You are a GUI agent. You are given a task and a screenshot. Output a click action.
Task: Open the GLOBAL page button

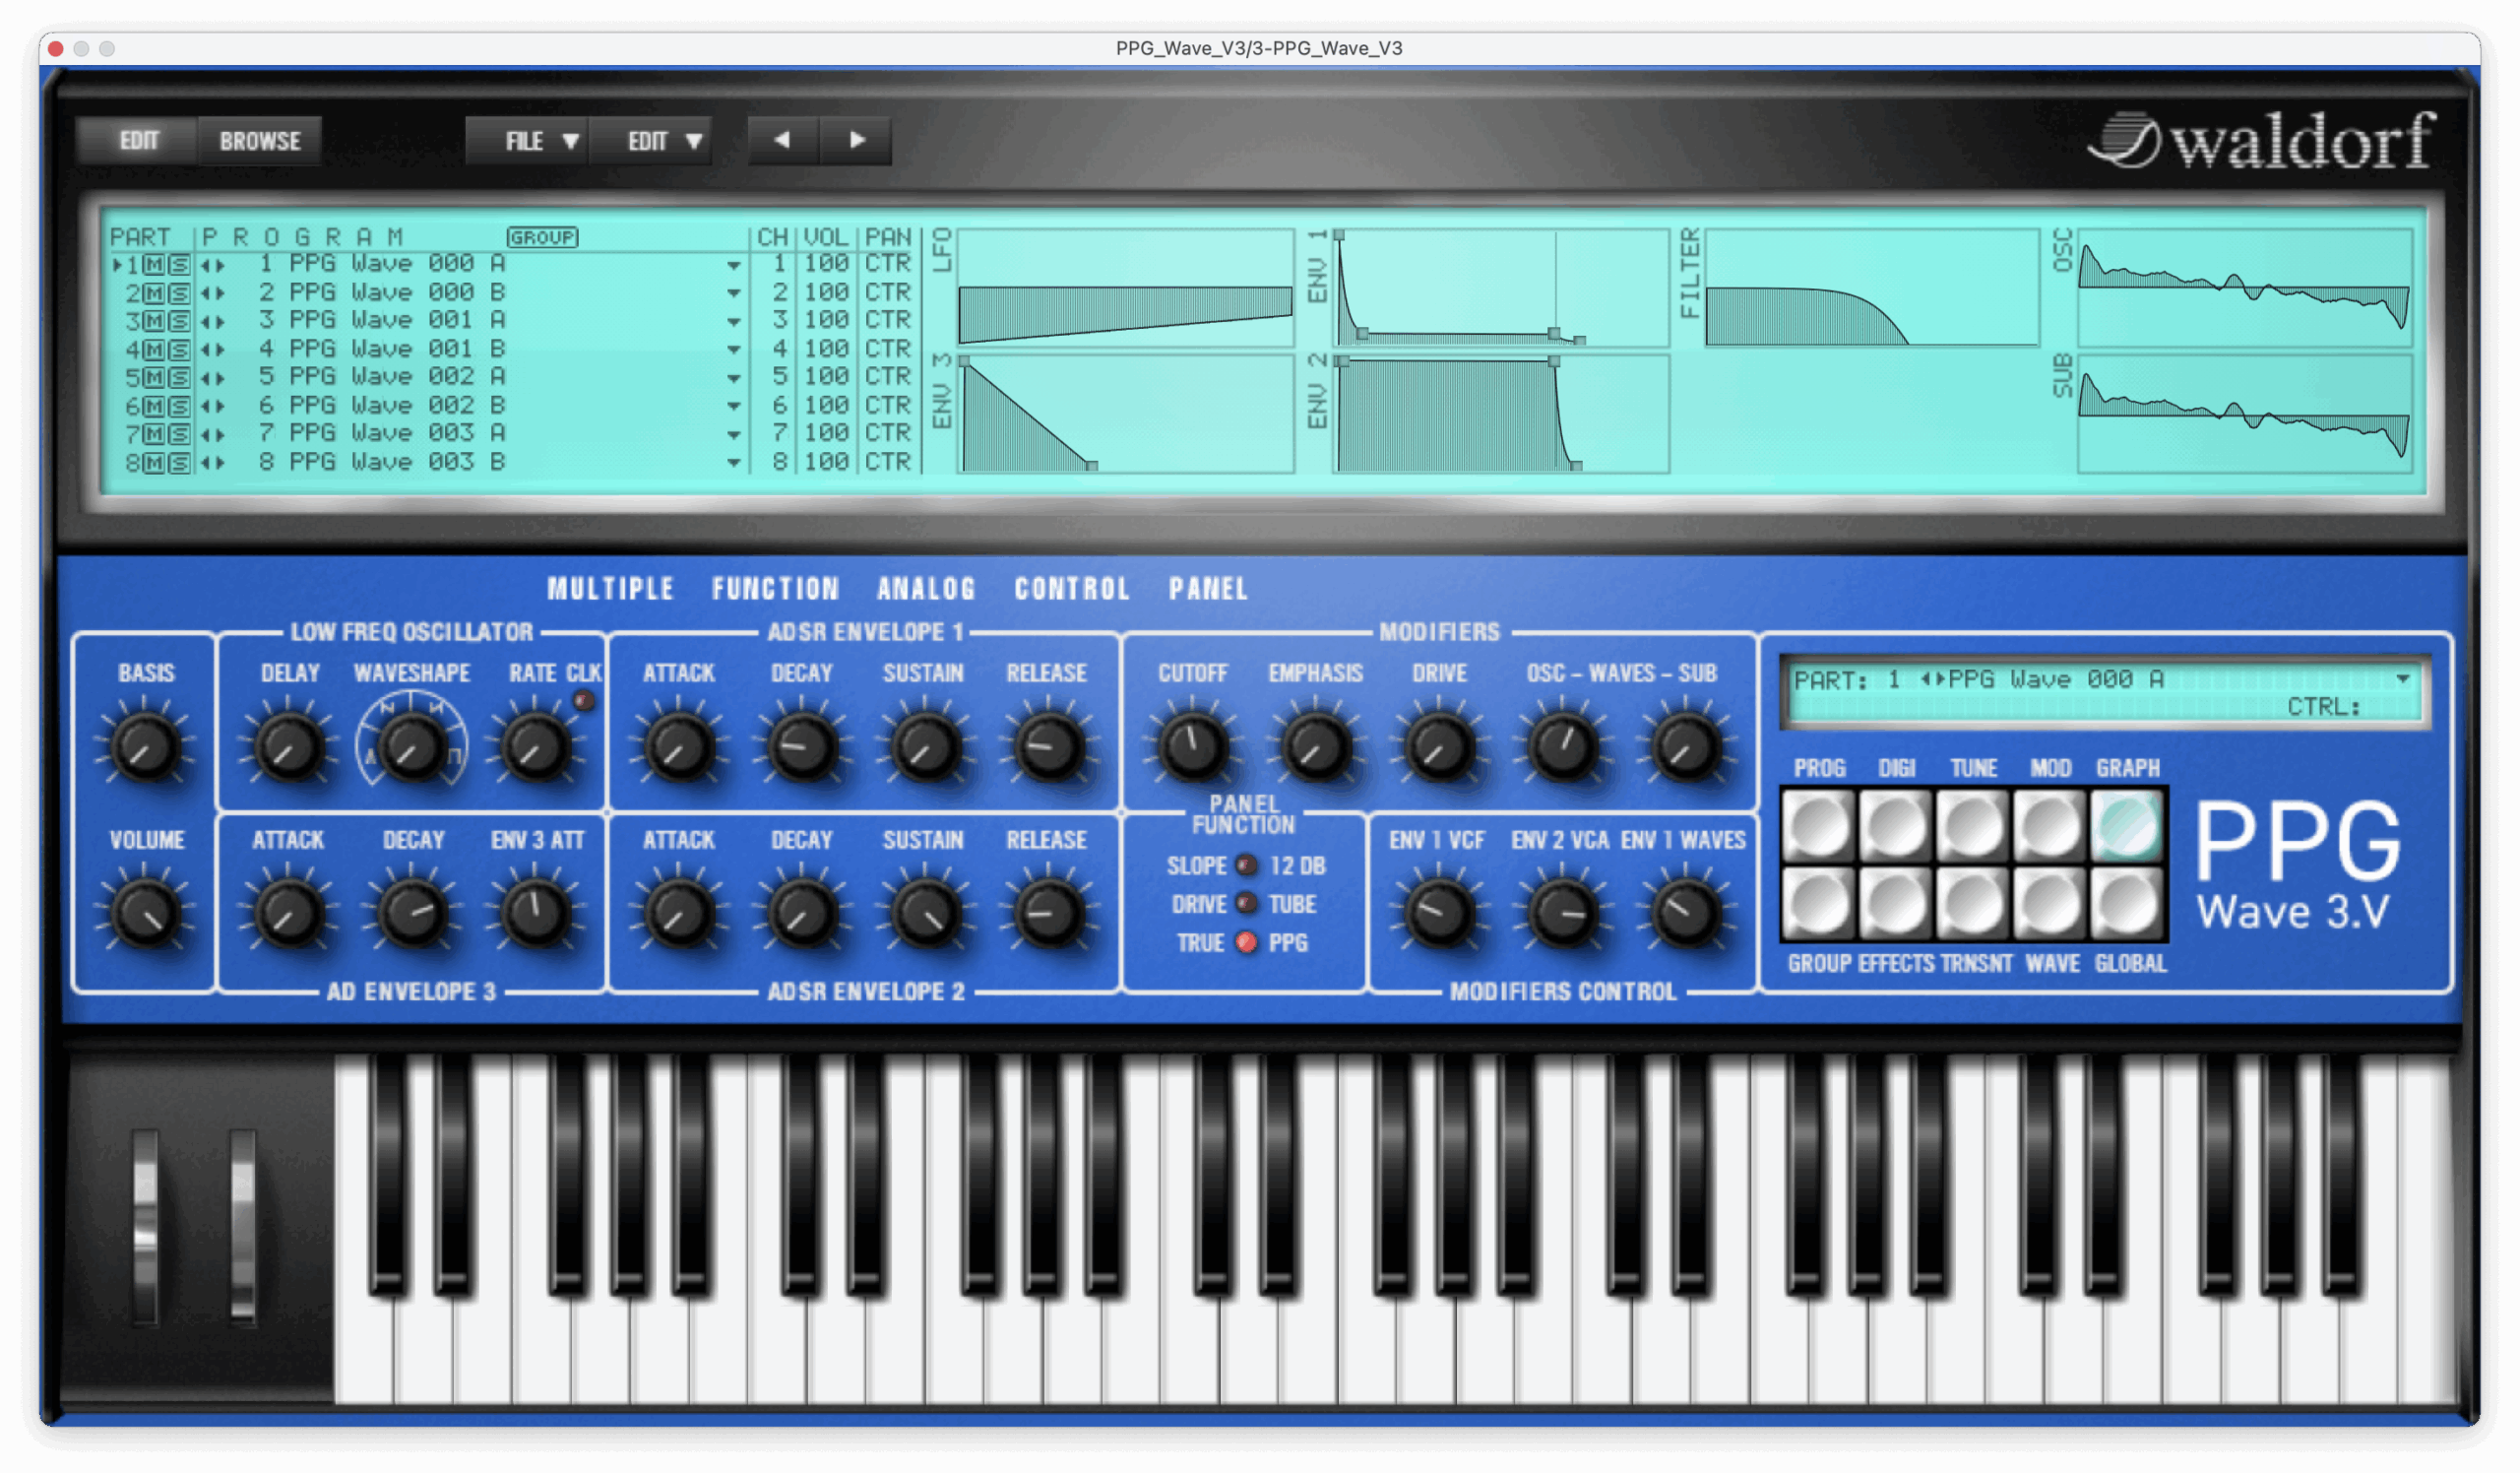tap(2126, 903)
